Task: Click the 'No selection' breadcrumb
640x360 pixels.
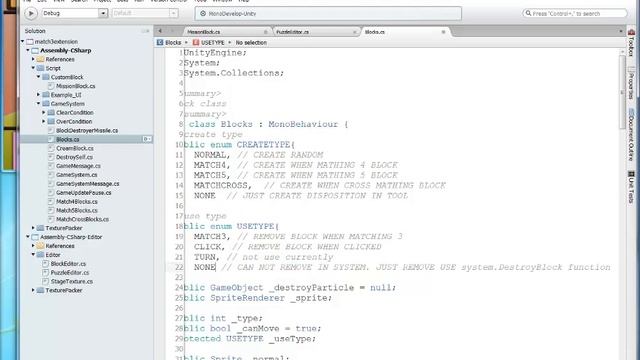Action: pyautogui.click(x=251, y=42)
